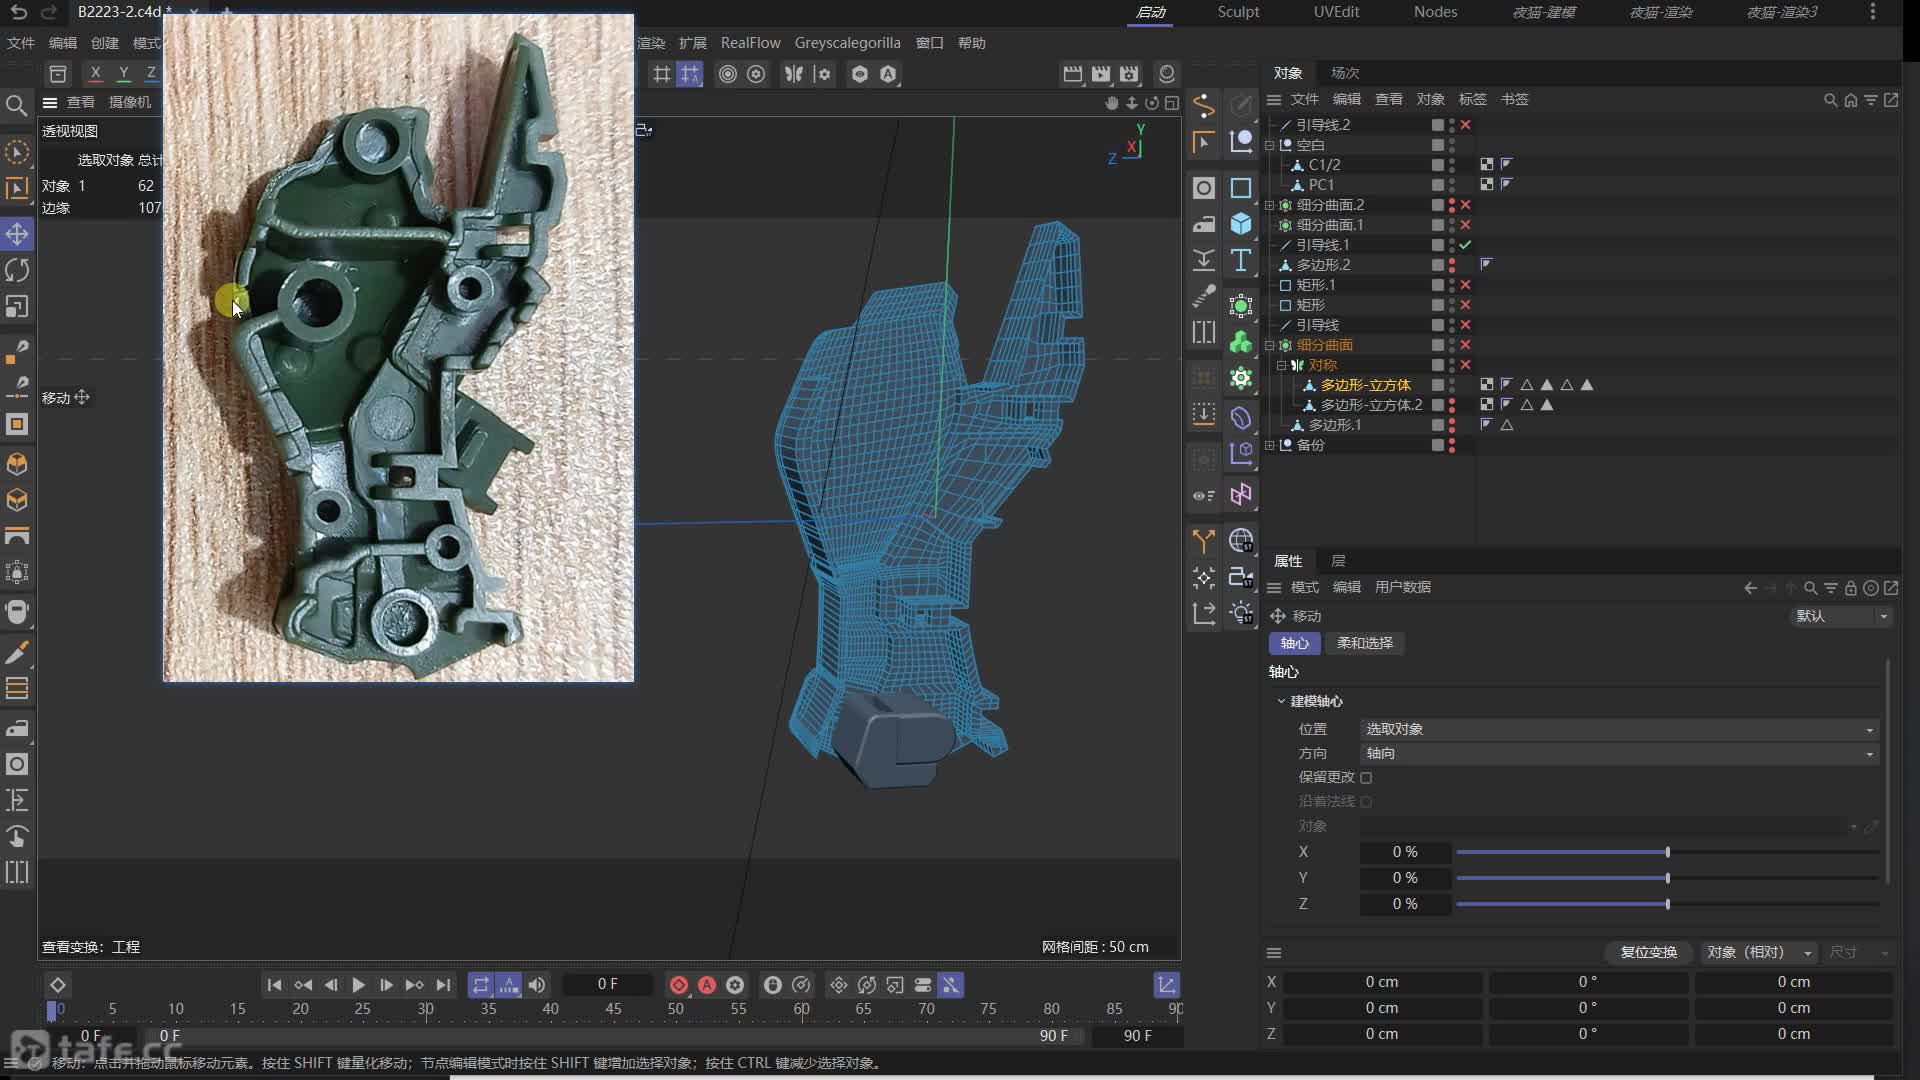The image size is (1920, 1080).
Task: Click the search magnifier in left toolbar
Action: [16, 105]
